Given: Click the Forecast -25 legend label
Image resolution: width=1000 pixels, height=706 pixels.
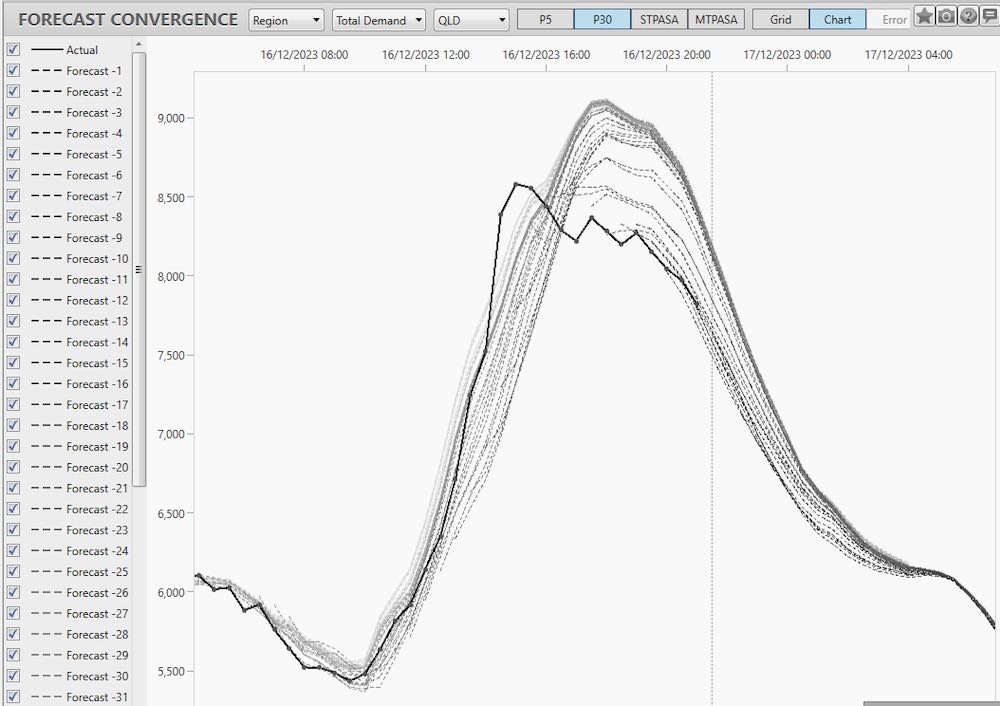Looking at the screenshot, I should pyautogui.click(x=97, y=571).
